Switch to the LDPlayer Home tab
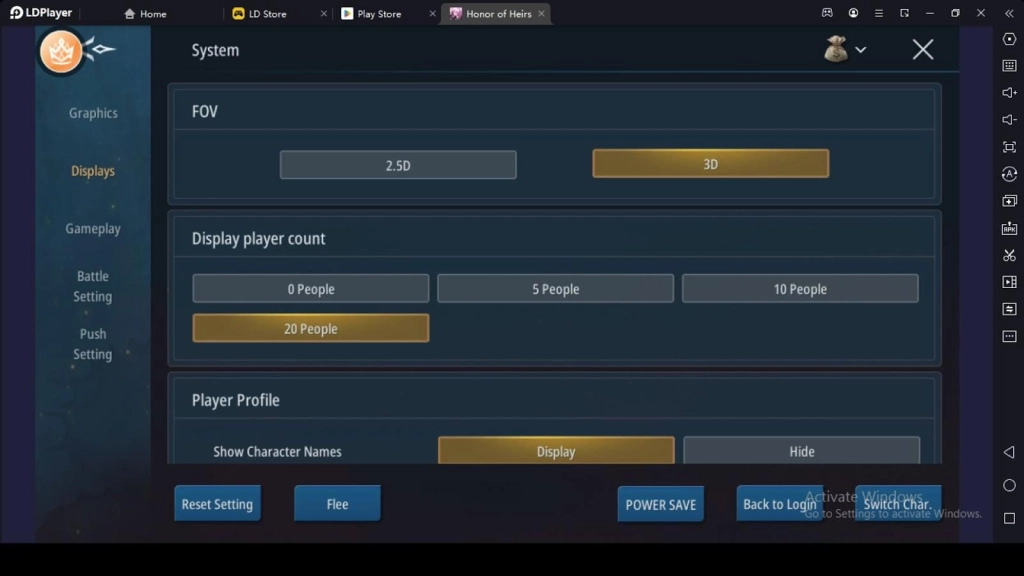 tap(145, 14)
